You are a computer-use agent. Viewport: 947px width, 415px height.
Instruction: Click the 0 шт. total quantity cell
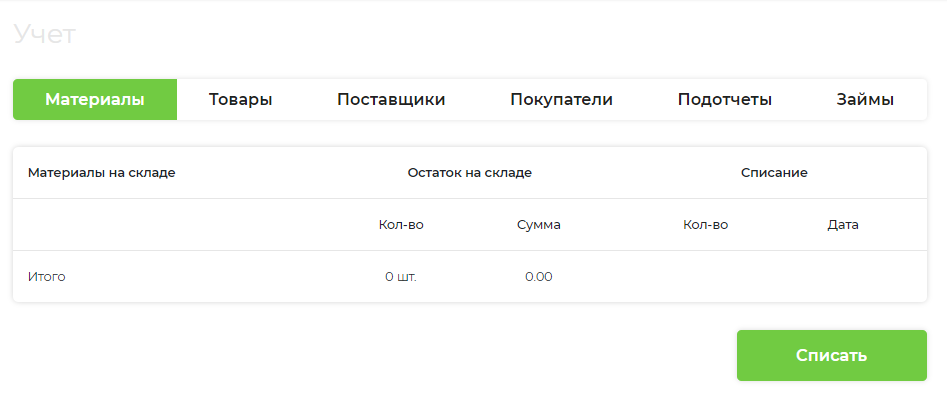(x=401, y=277)
